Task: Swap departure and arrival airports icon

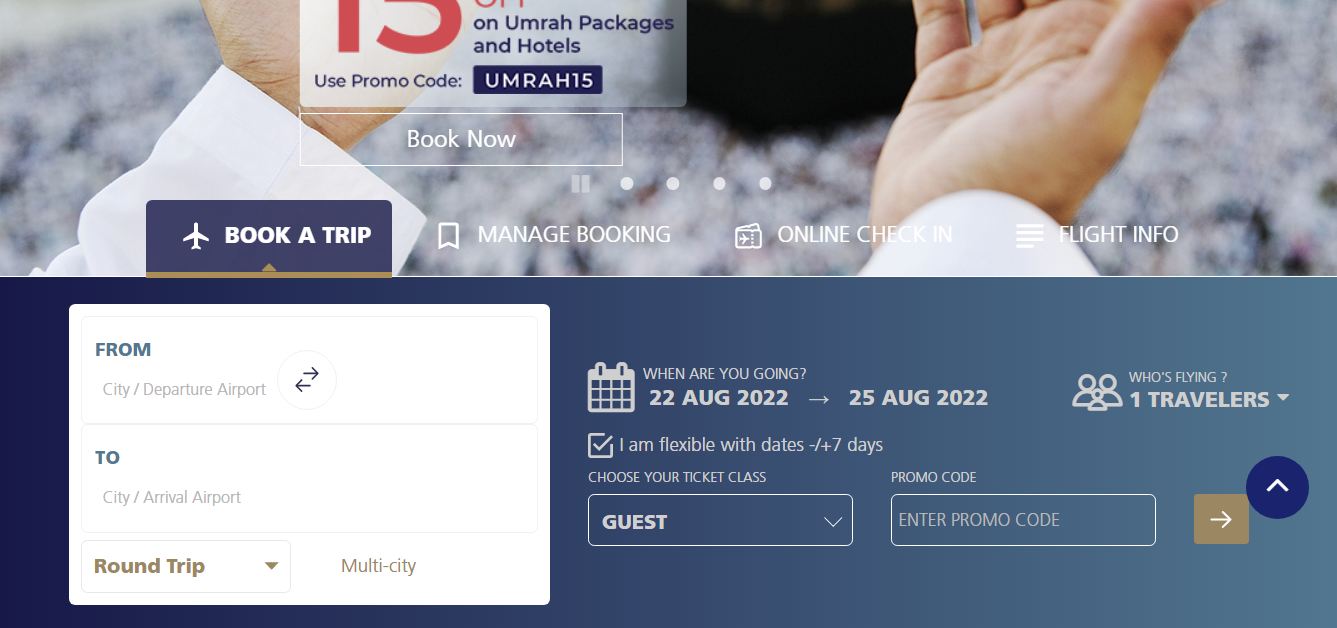Action: (x=307, y=380)
